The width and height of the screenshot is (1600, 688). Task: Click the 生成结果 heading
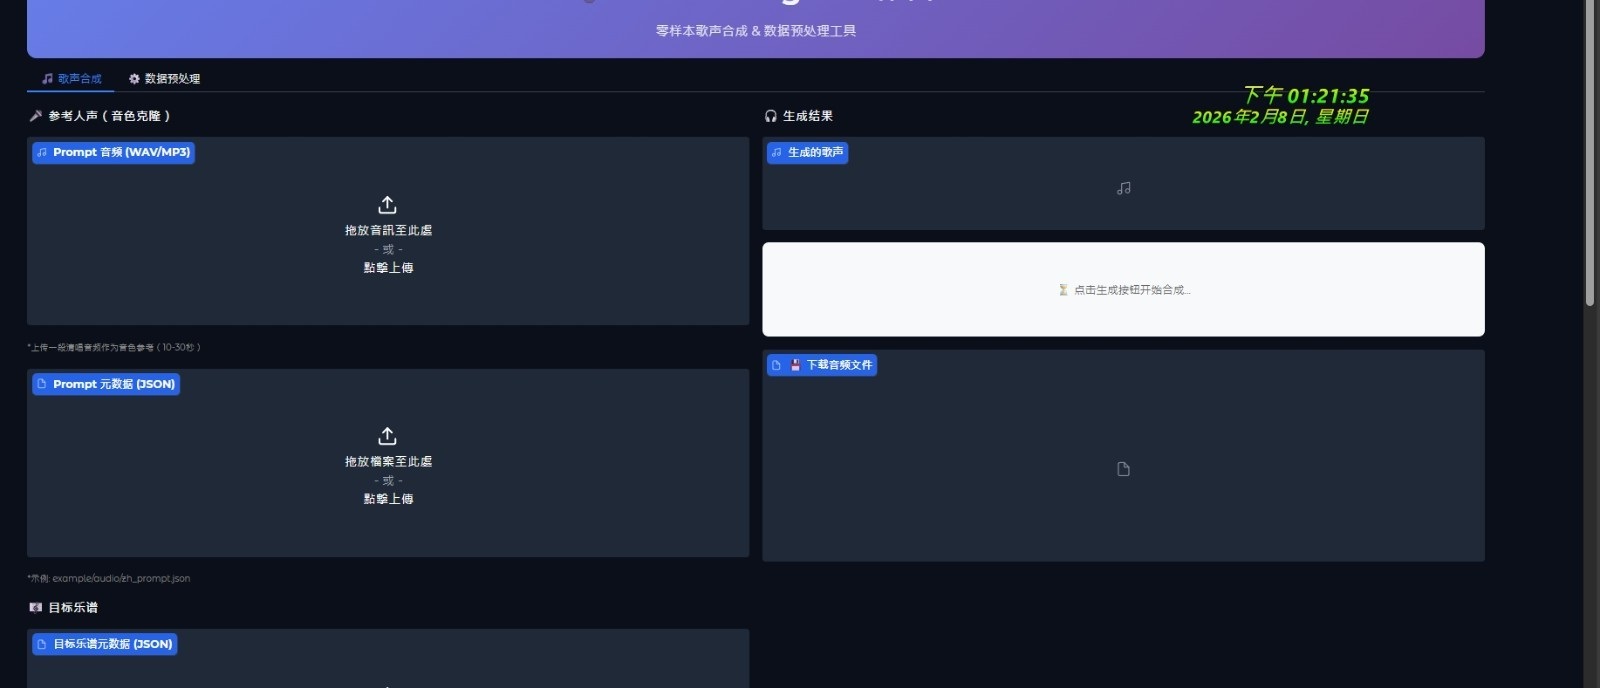pos(808,116)
